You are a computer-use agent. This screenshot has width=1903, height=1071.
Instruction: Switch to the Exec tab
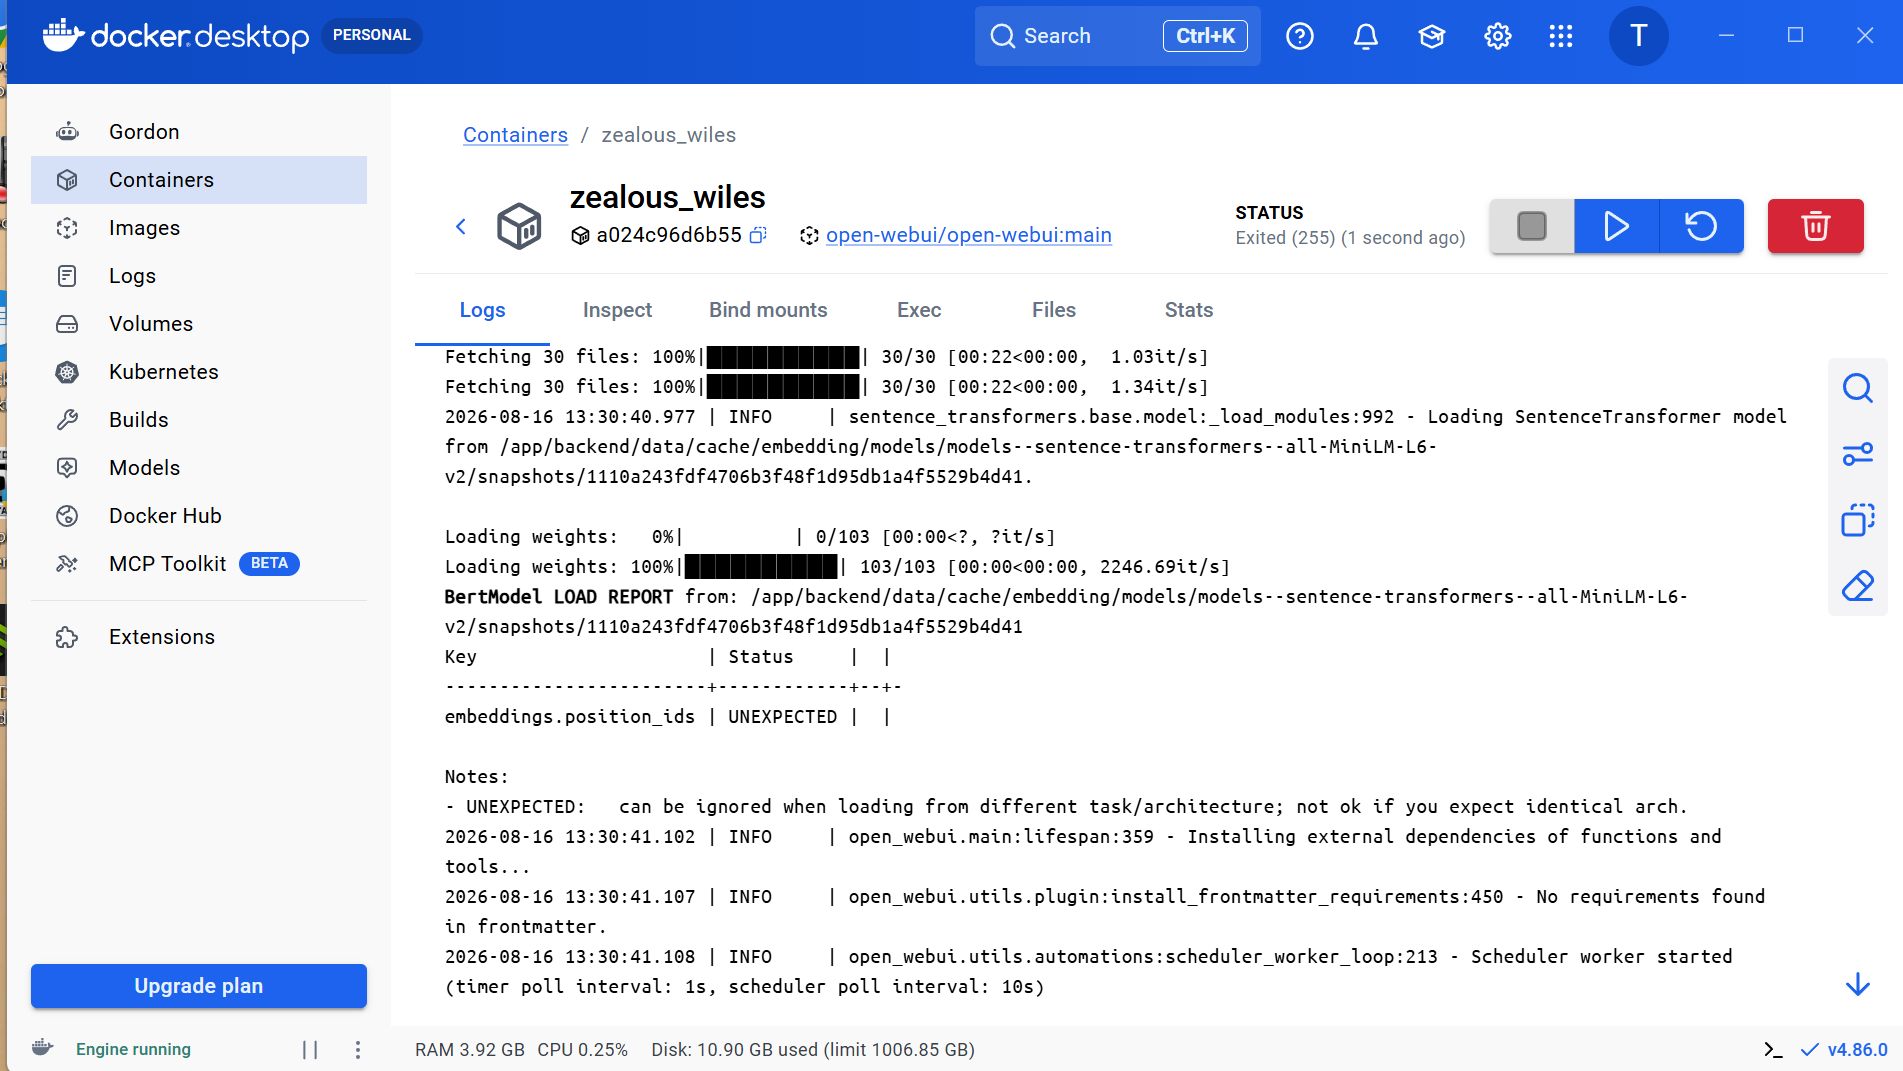pos(919,310)
